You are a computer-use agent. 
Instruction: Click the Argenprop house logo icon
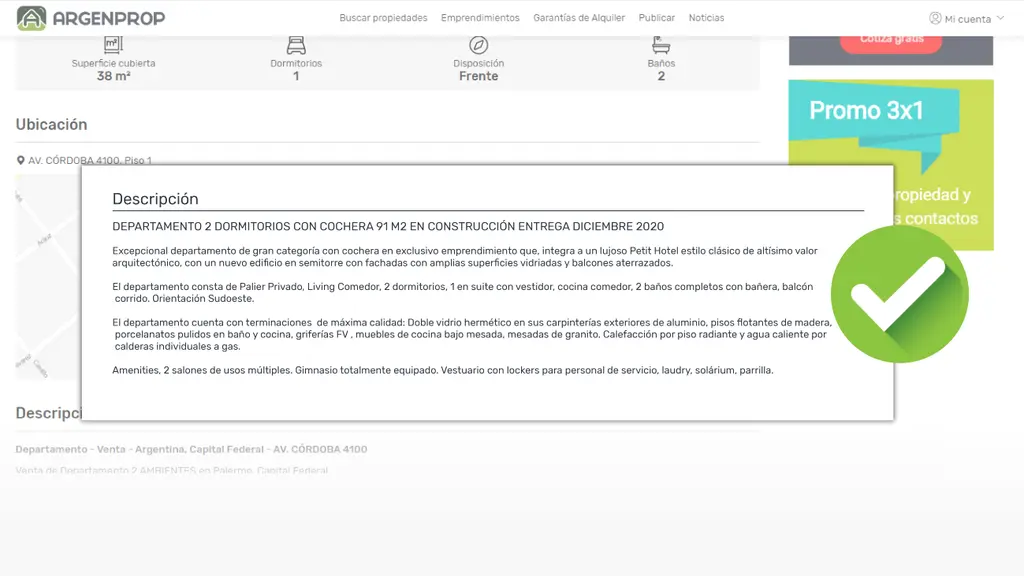point(31,18)
